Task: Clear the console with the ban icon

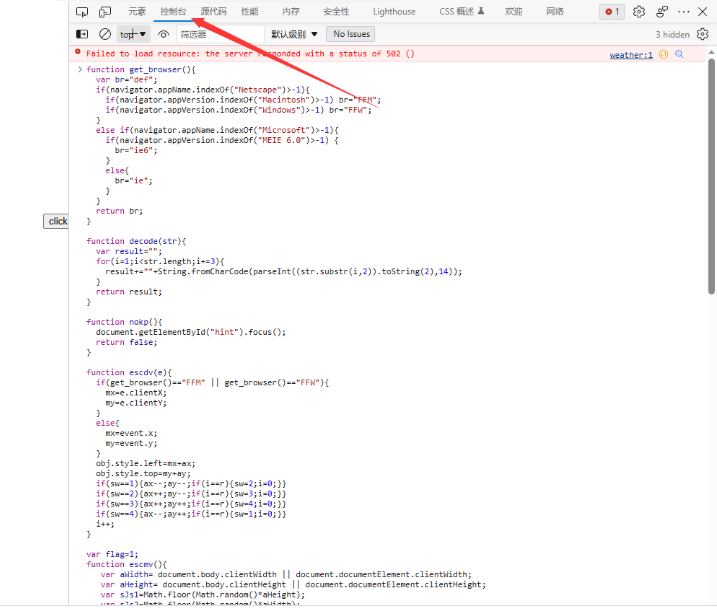Action: (105, 34)
